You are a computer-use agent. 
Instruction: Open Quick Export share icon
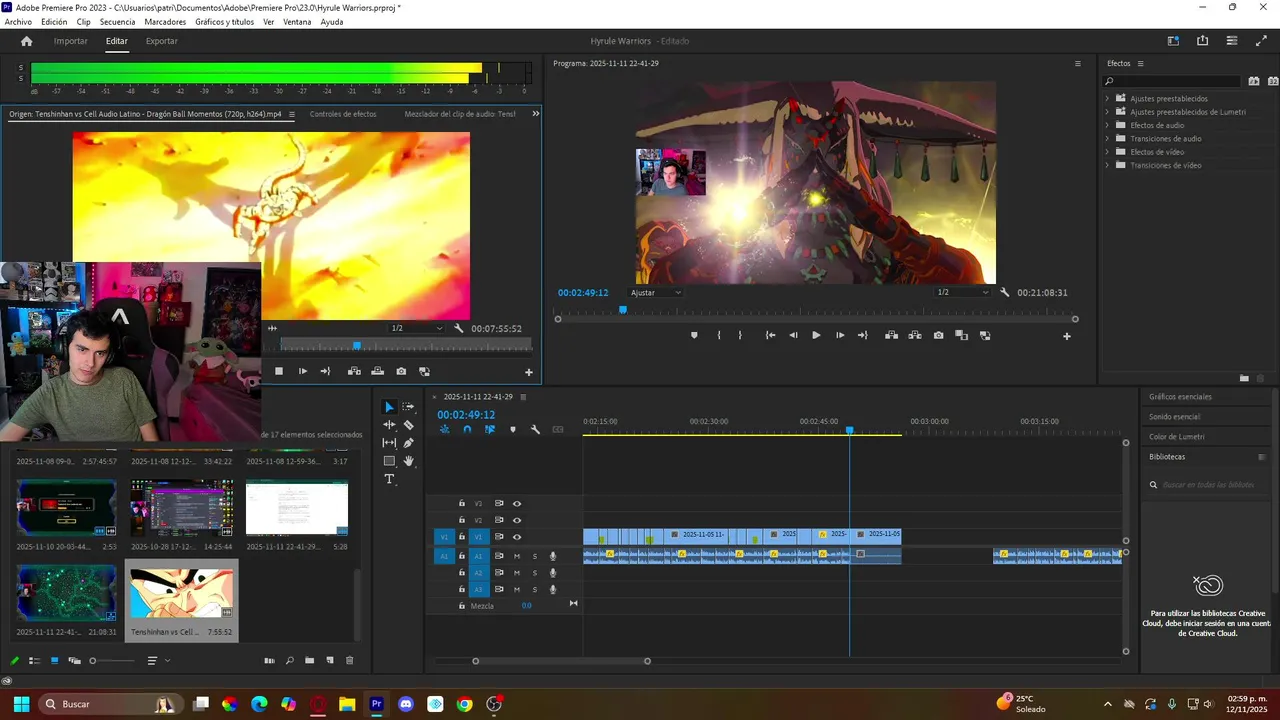coord(1202,41)
